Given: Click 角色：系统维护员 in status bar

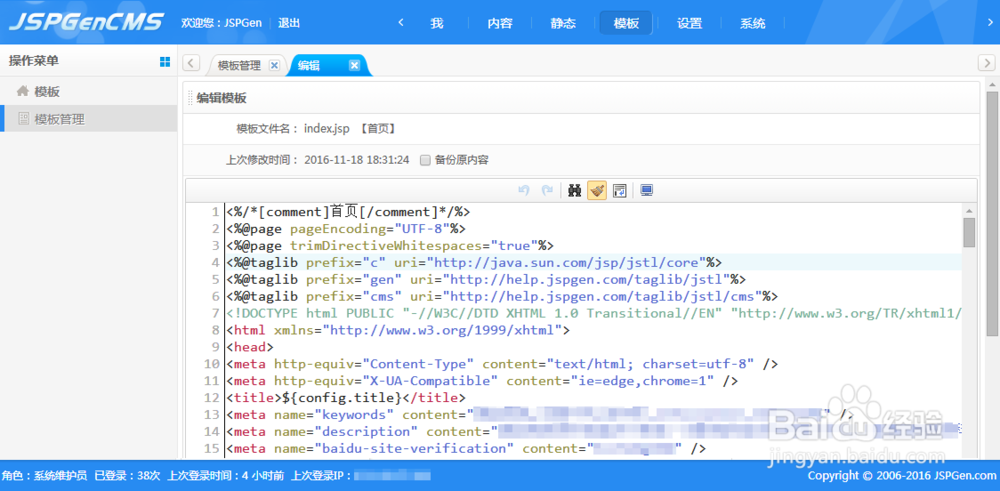Looking at the screenshot, I should (x=44, y=476).
